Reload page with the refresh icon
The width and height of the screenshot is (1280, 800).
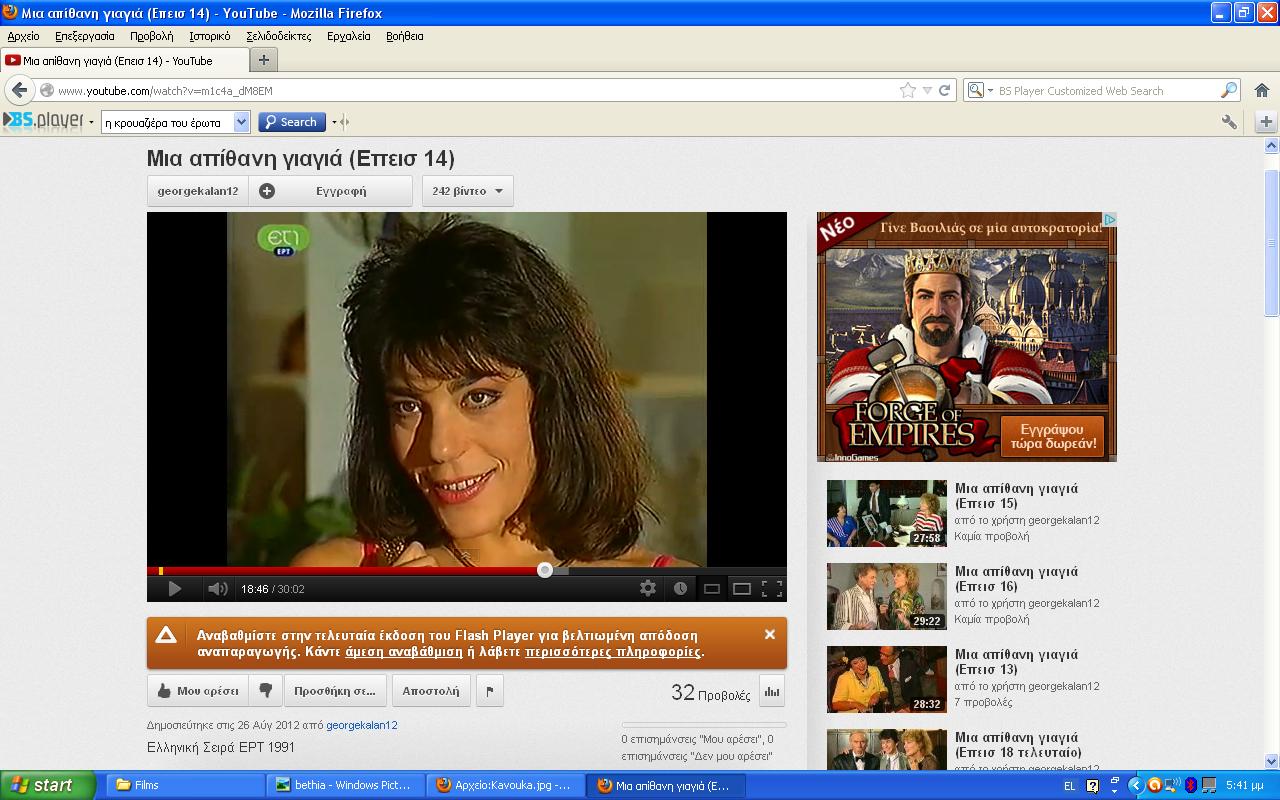[x=944, y=90]
